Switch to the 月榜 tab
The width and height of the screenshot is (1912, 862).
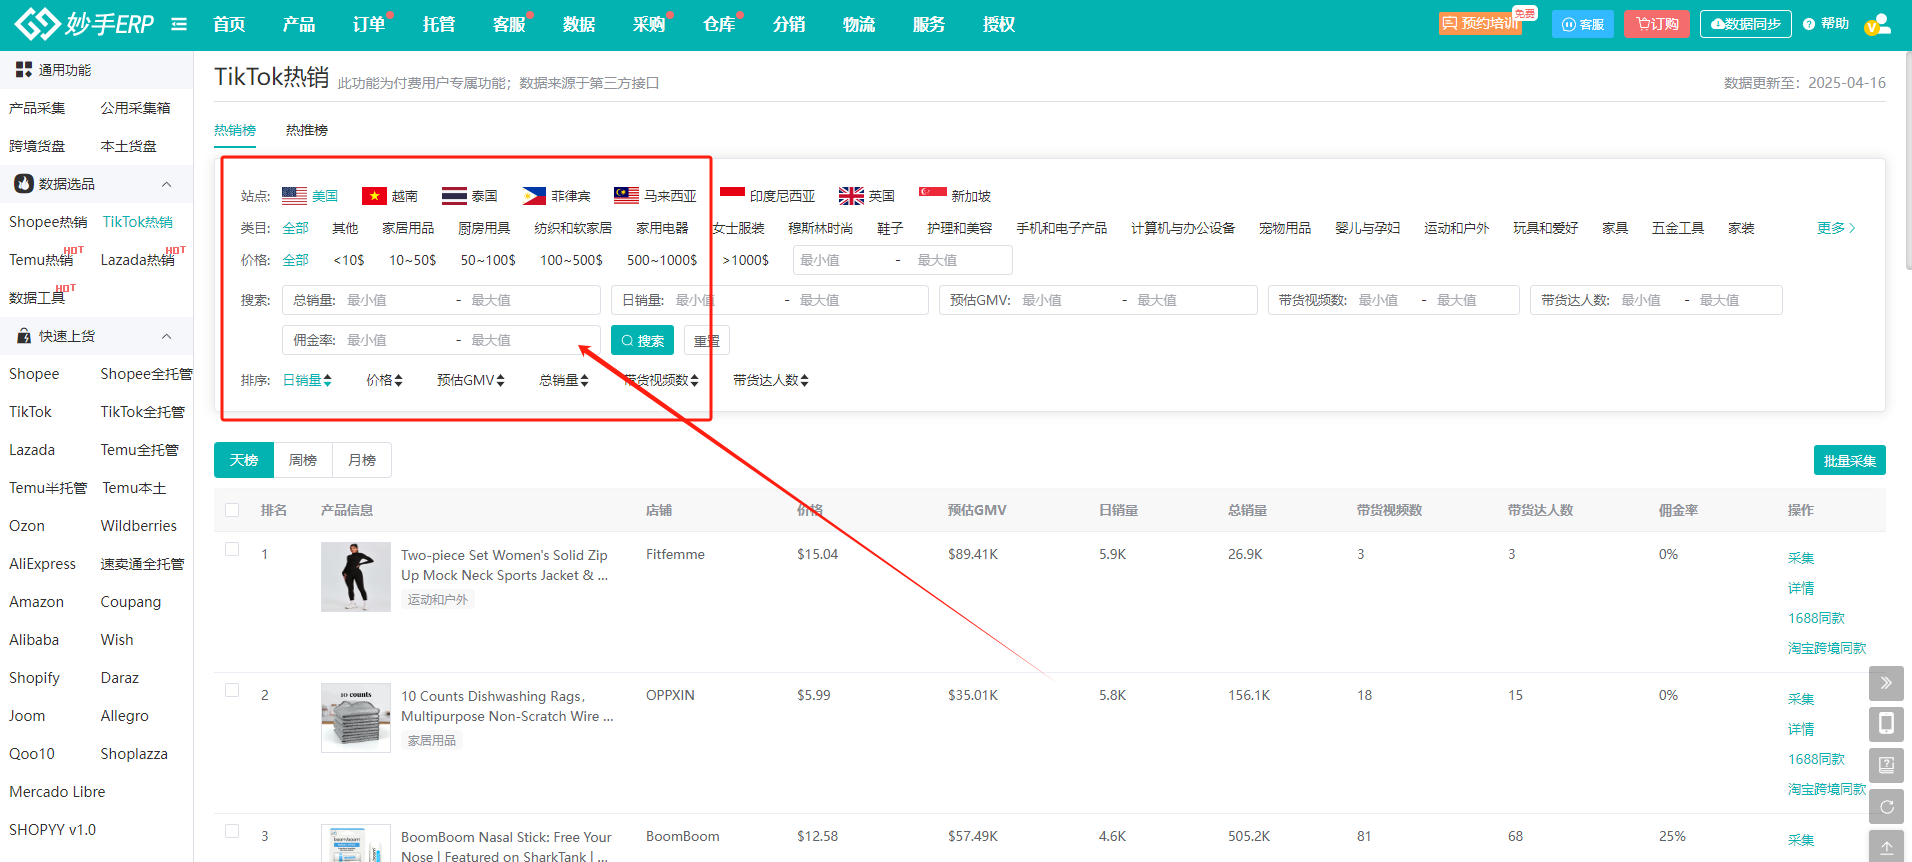[x=362, y=460]
